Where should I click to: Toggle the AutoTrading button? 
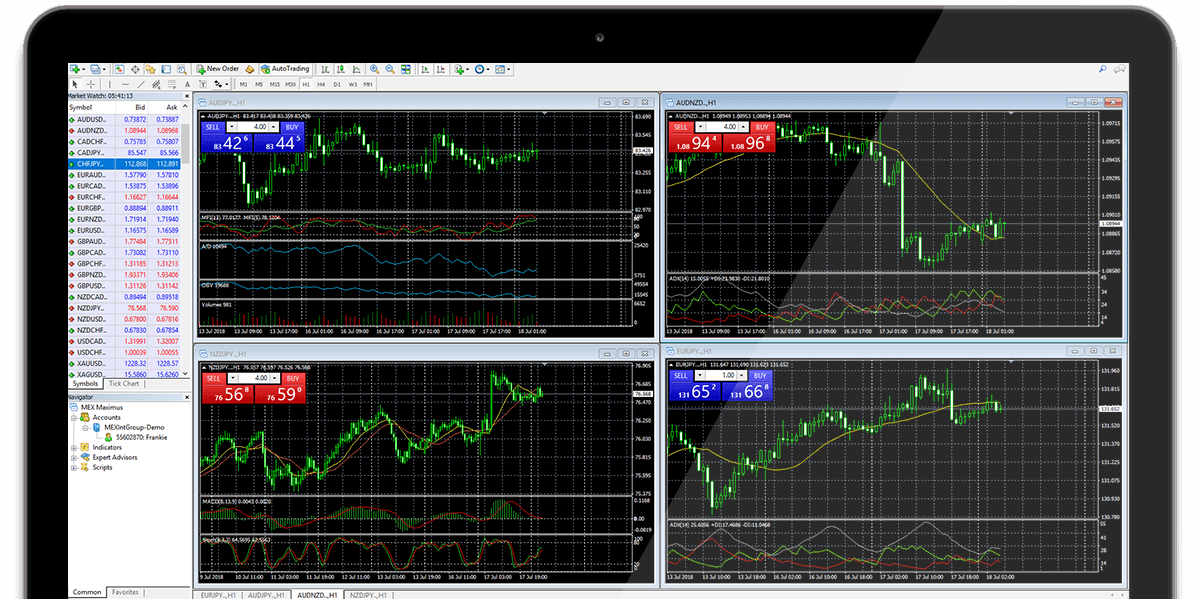[286, 69]
